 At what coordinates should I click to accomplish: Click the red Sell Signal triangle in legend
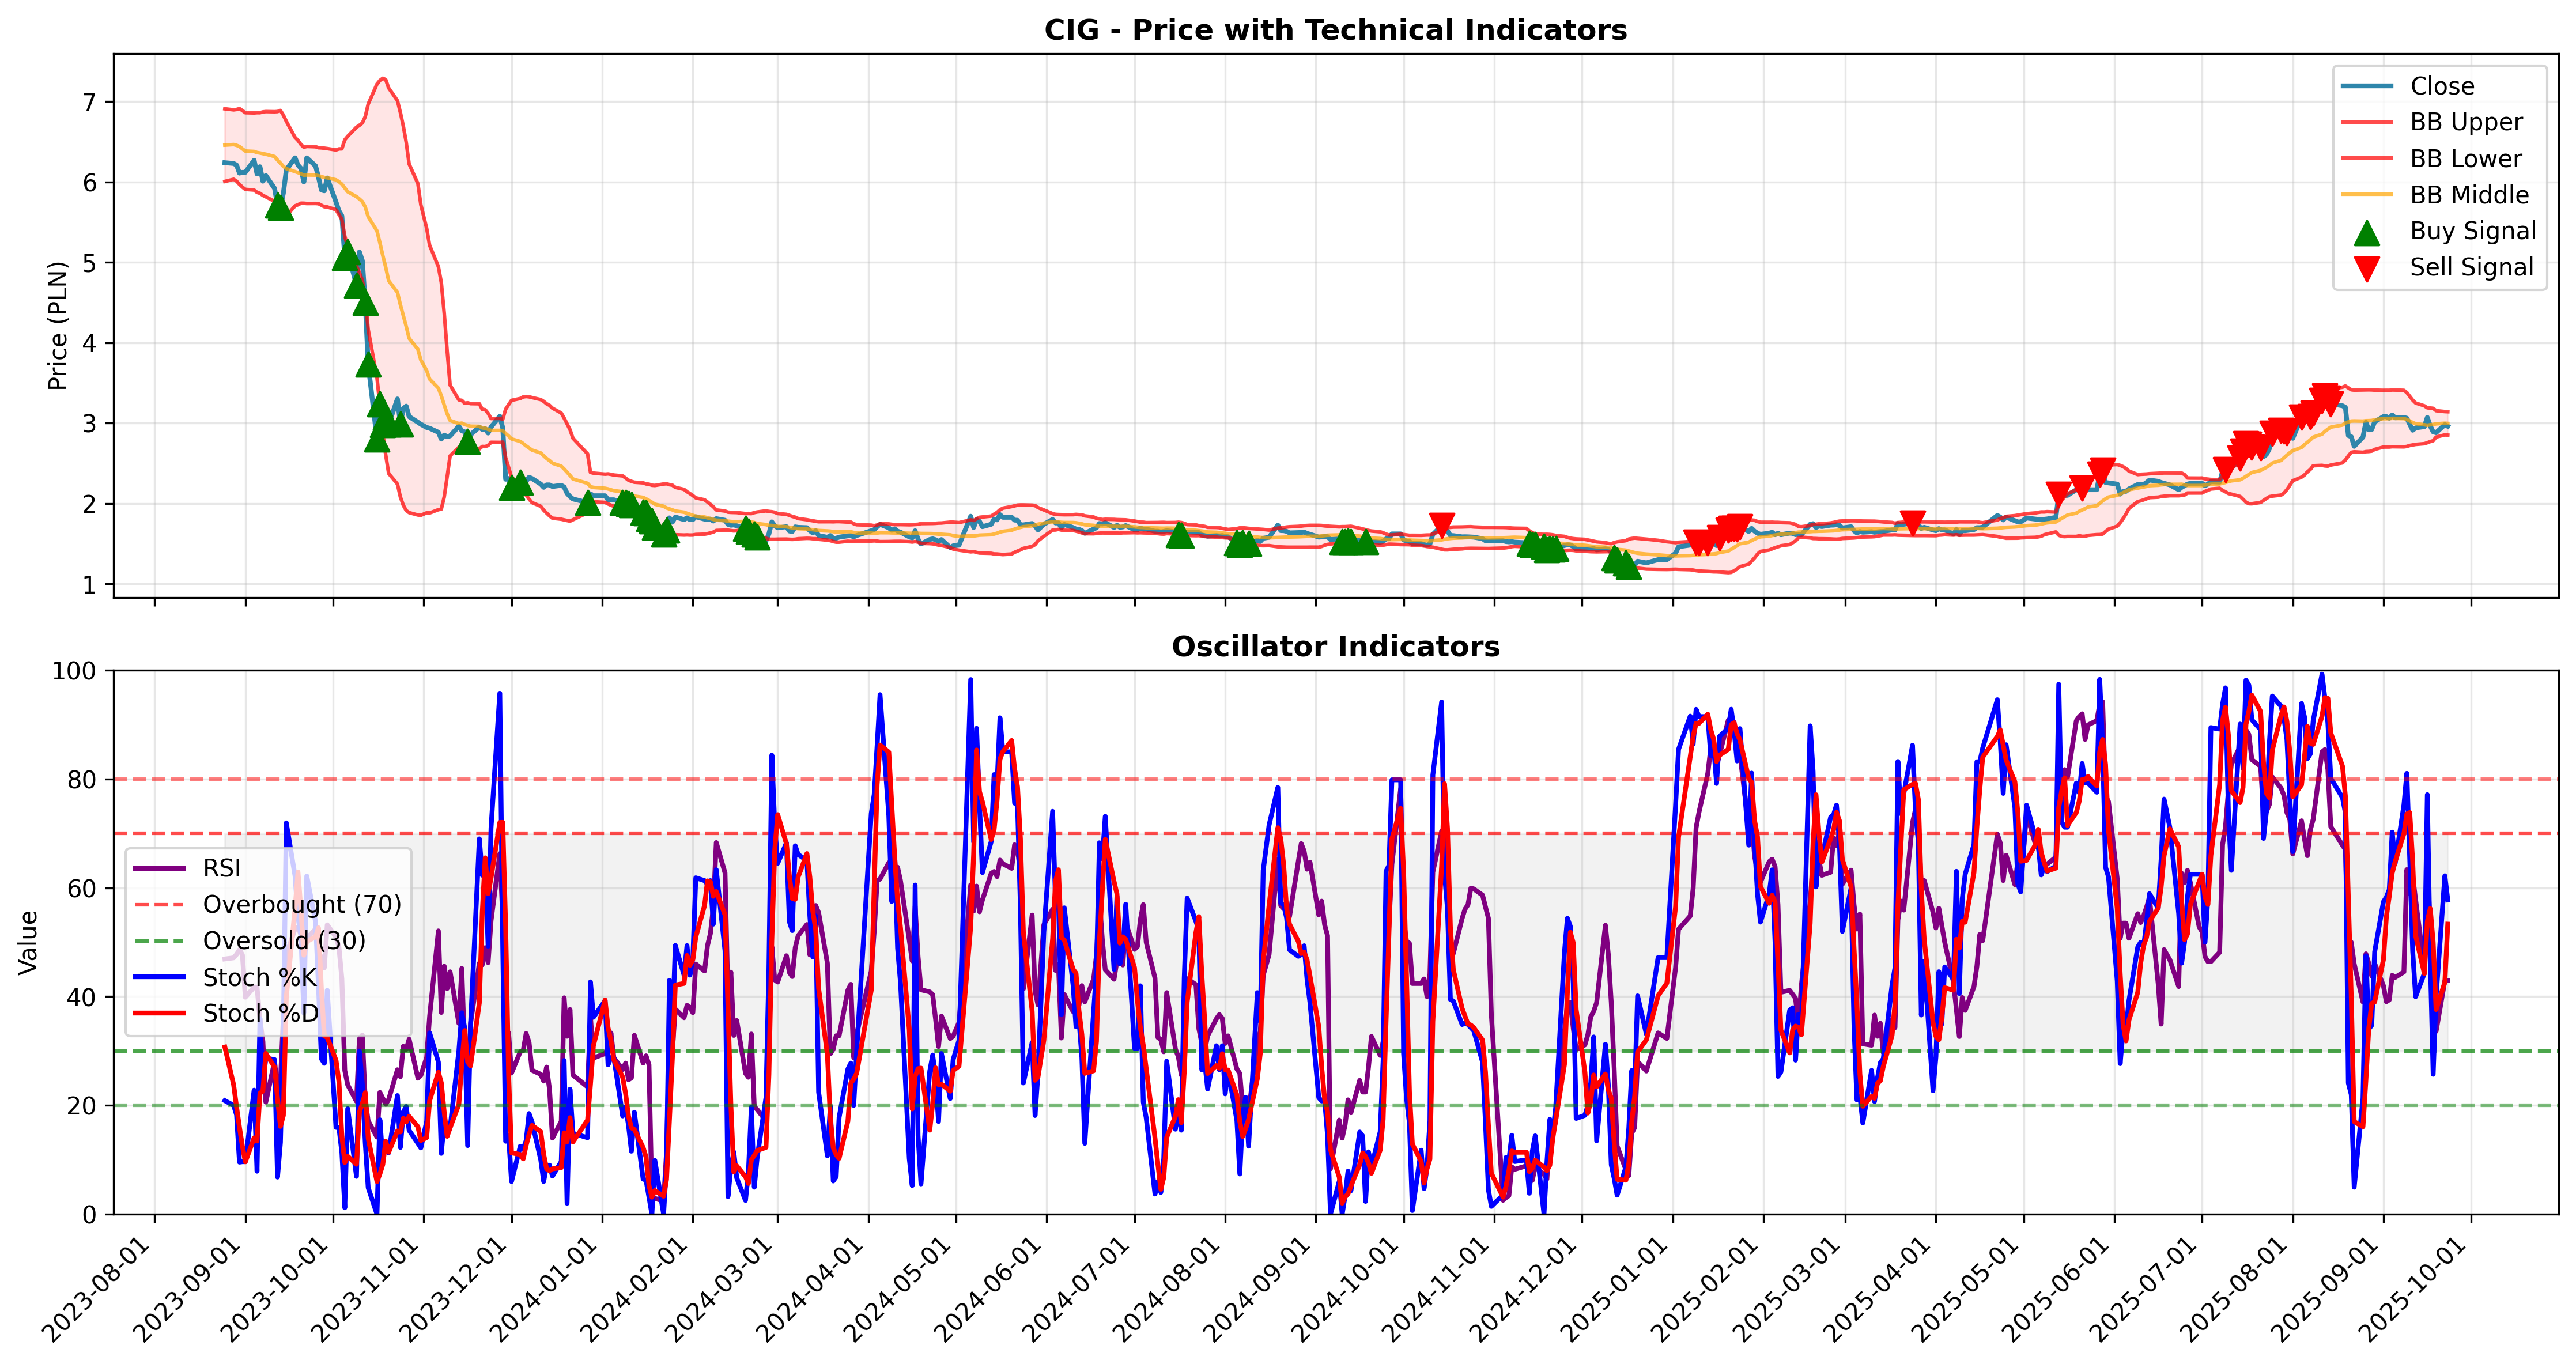tap(2366, 268)
